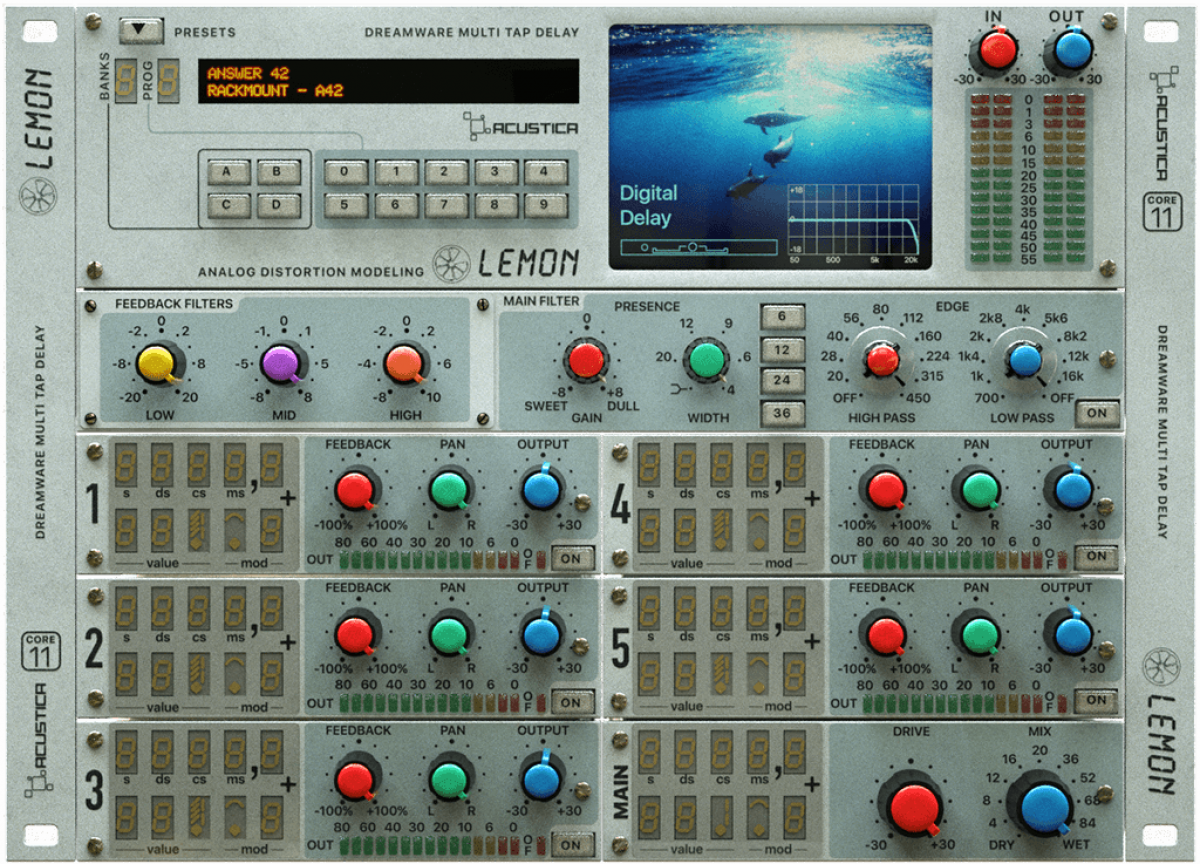Click the green WIDTH knob

pyautogui.click(x=707, y=360)
